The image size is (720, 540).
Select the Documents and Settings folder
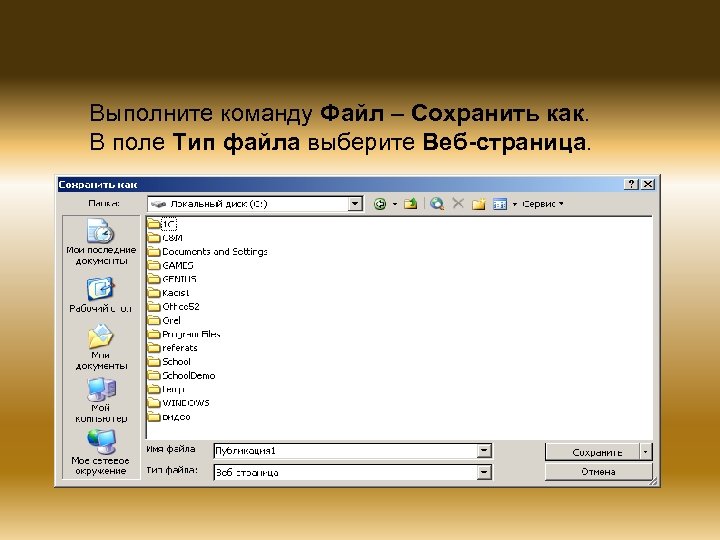click(x=208, y=252)
